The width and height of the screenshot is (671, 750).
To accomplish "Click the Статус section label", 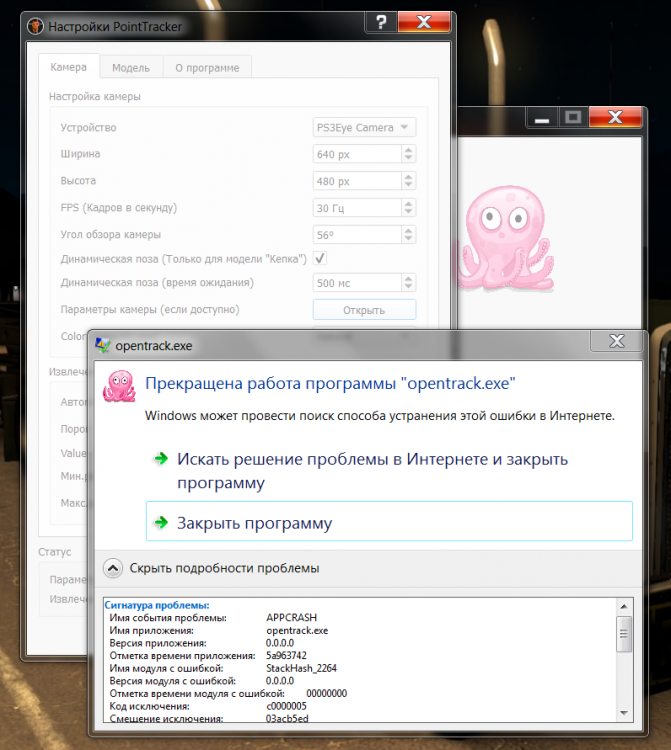I will pyautogui.click(x=55, y=552).
